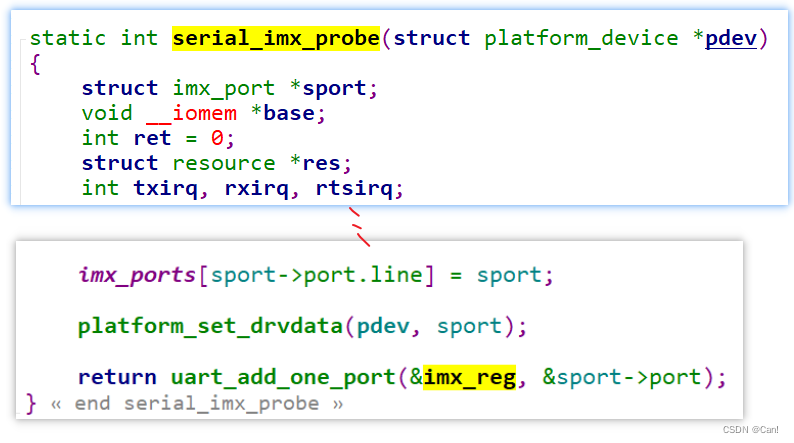Click the uart_add_one_port function call
This screenshot has width=794, height=443.
[x=283, y=377]
